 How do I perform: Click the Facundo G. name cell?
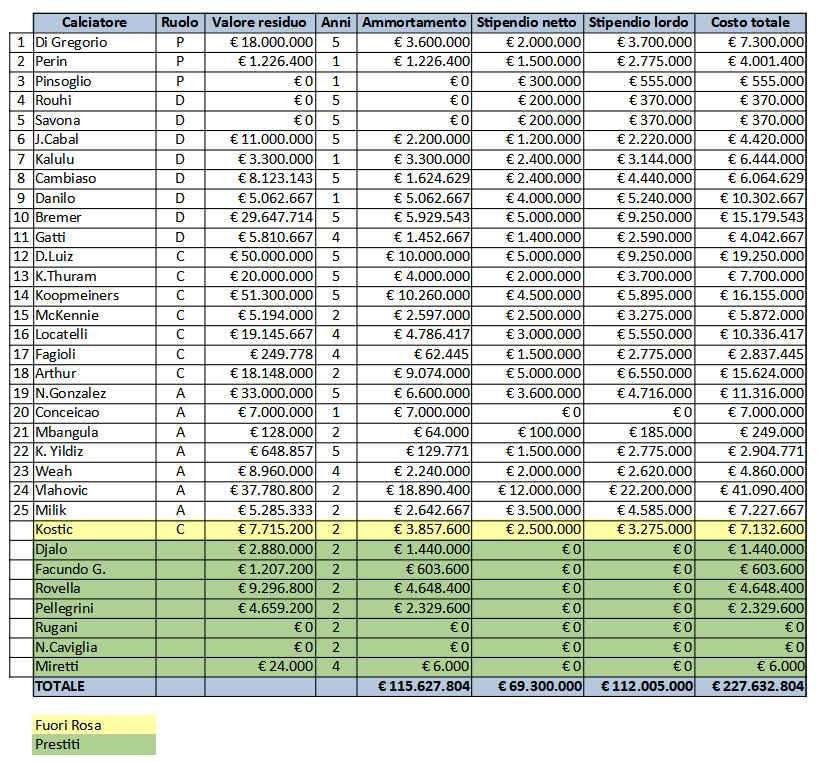94,569
